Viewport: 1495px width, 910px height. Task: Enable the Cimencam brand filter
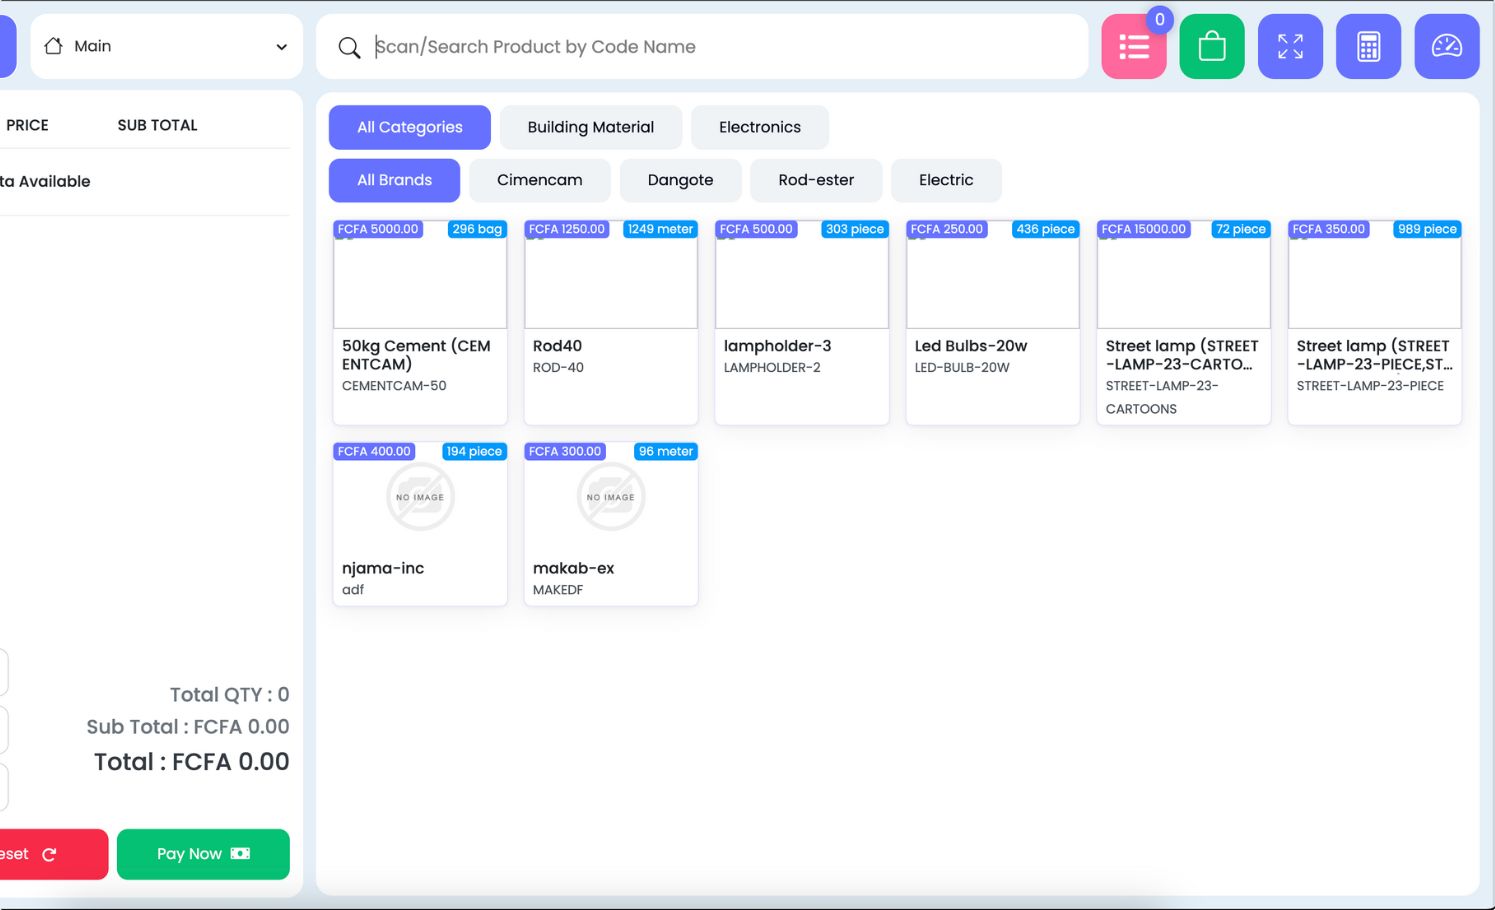click(x=540, y=180)
